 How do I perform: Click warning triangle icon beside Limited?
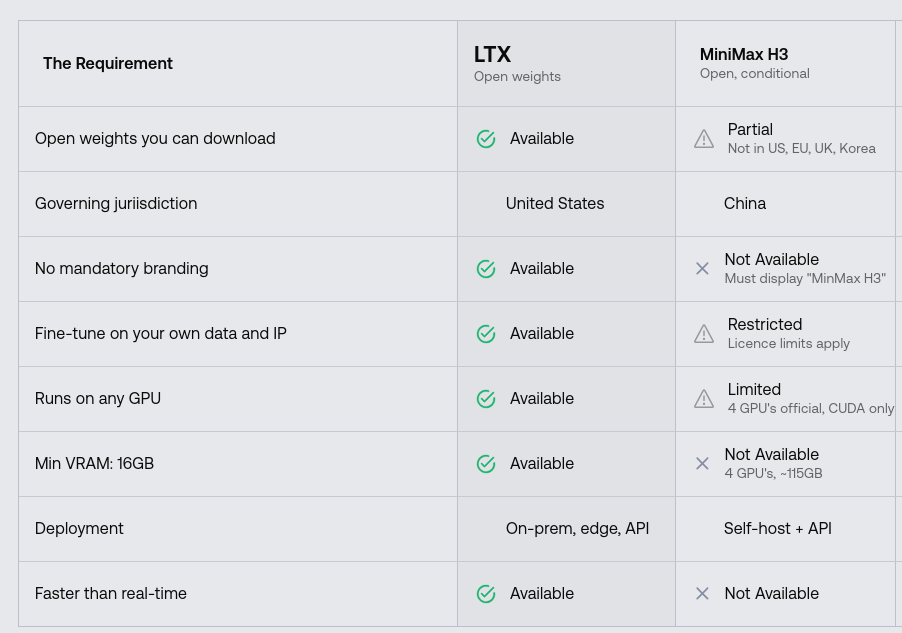click(x=704, y=399)
